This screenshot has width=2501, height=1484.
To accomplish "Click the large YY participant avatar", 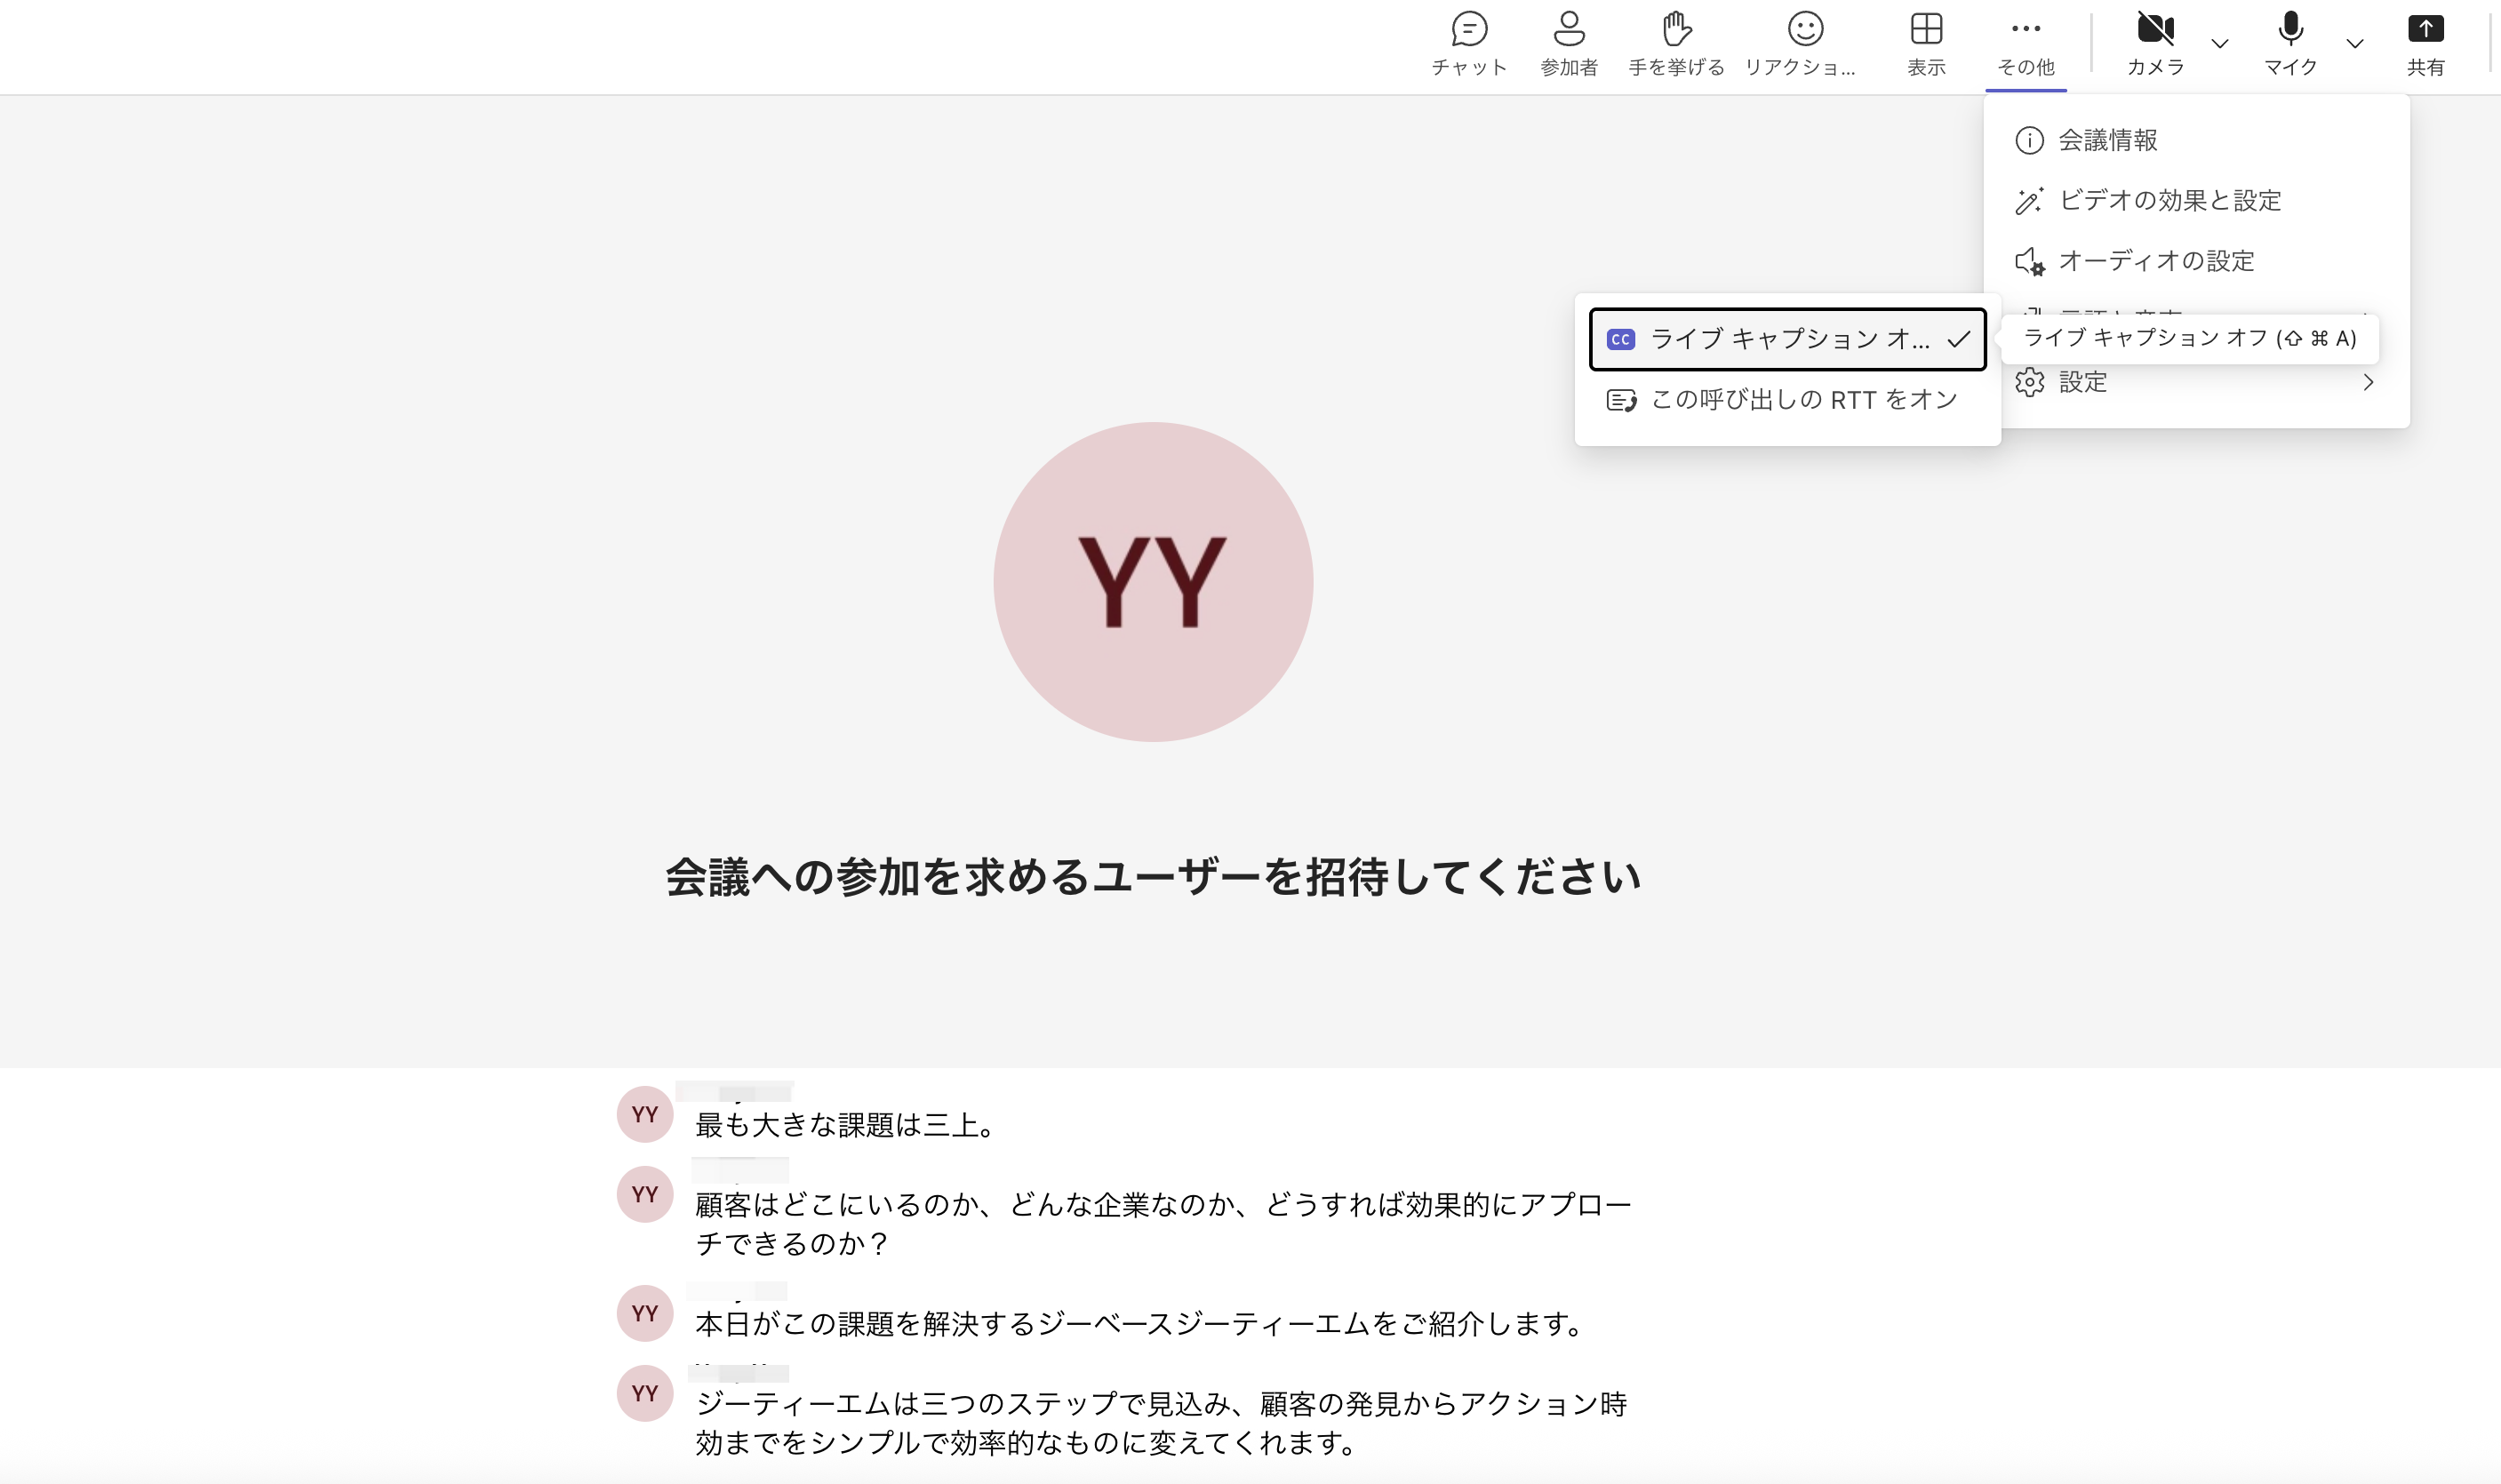I will tap(1152, 582).
